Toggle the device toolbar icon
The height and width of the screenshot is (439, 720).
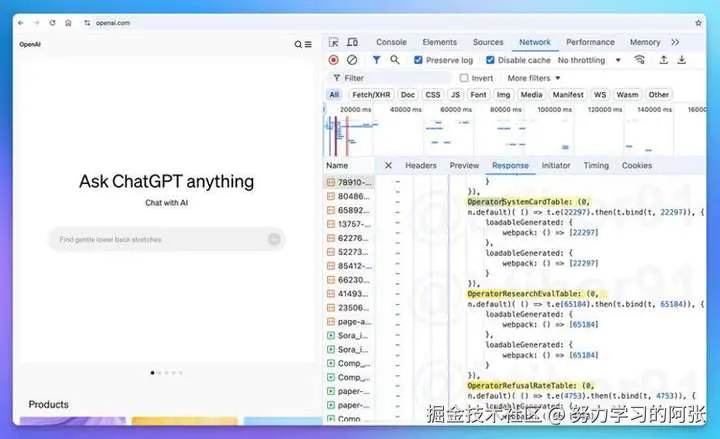352,42
